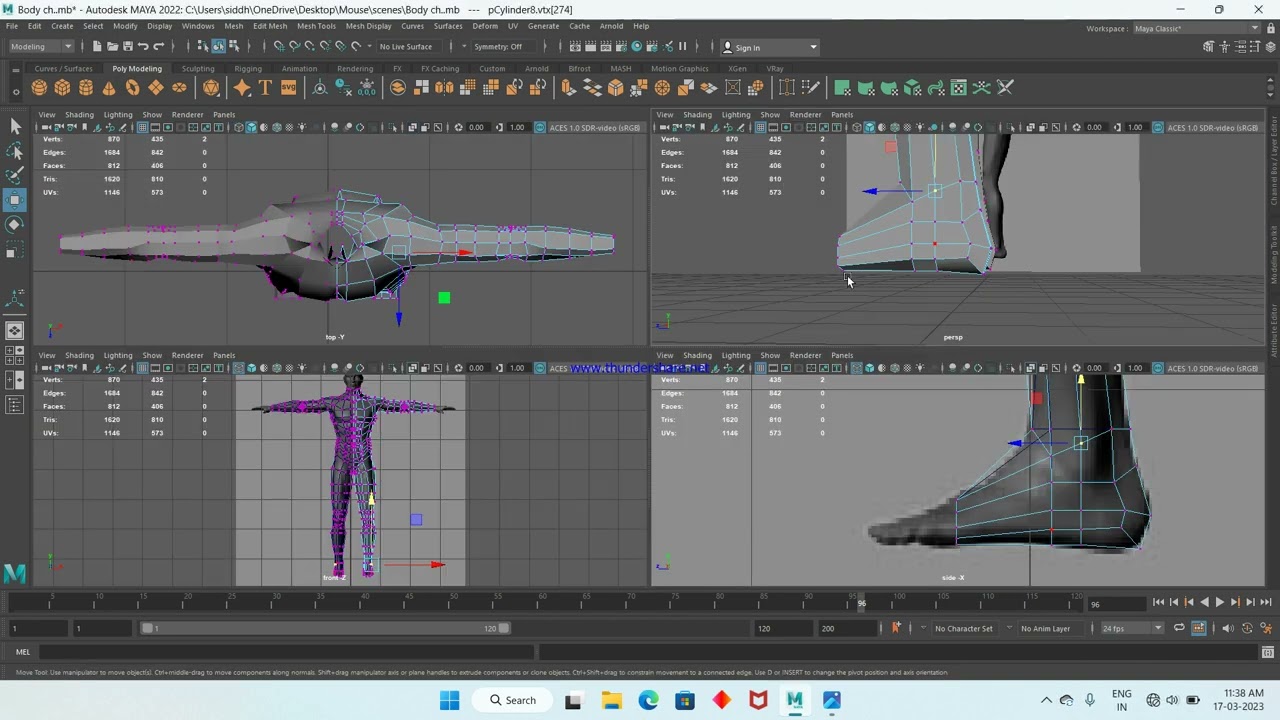Activate the Lasso Select tool
Image resolution: width=1280 pixels, height=720 pixels.
(15, 151)
